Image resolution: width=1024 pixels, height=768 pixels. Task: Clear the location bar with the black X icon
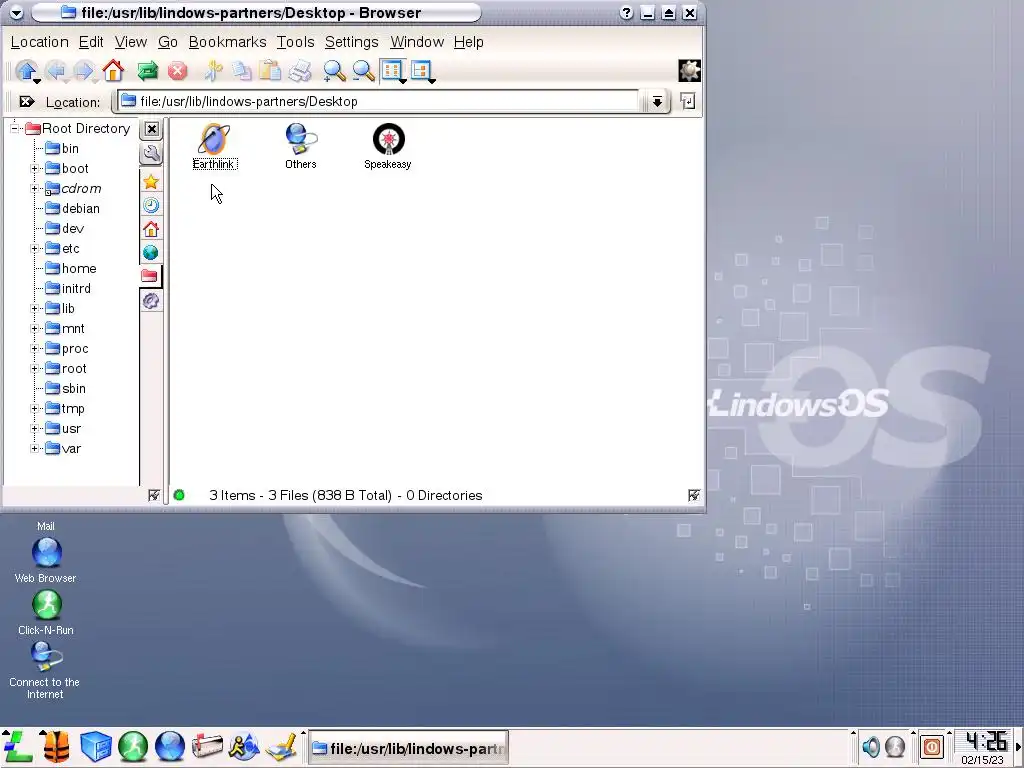tap(27, 101)
